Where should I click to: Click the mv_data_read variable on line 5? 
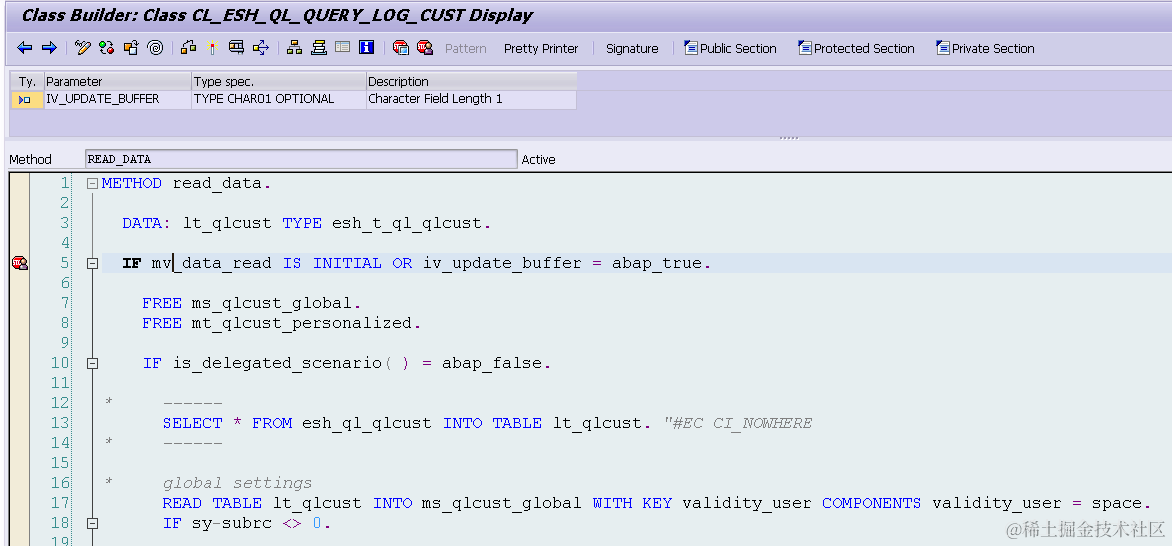pos(212,263)
